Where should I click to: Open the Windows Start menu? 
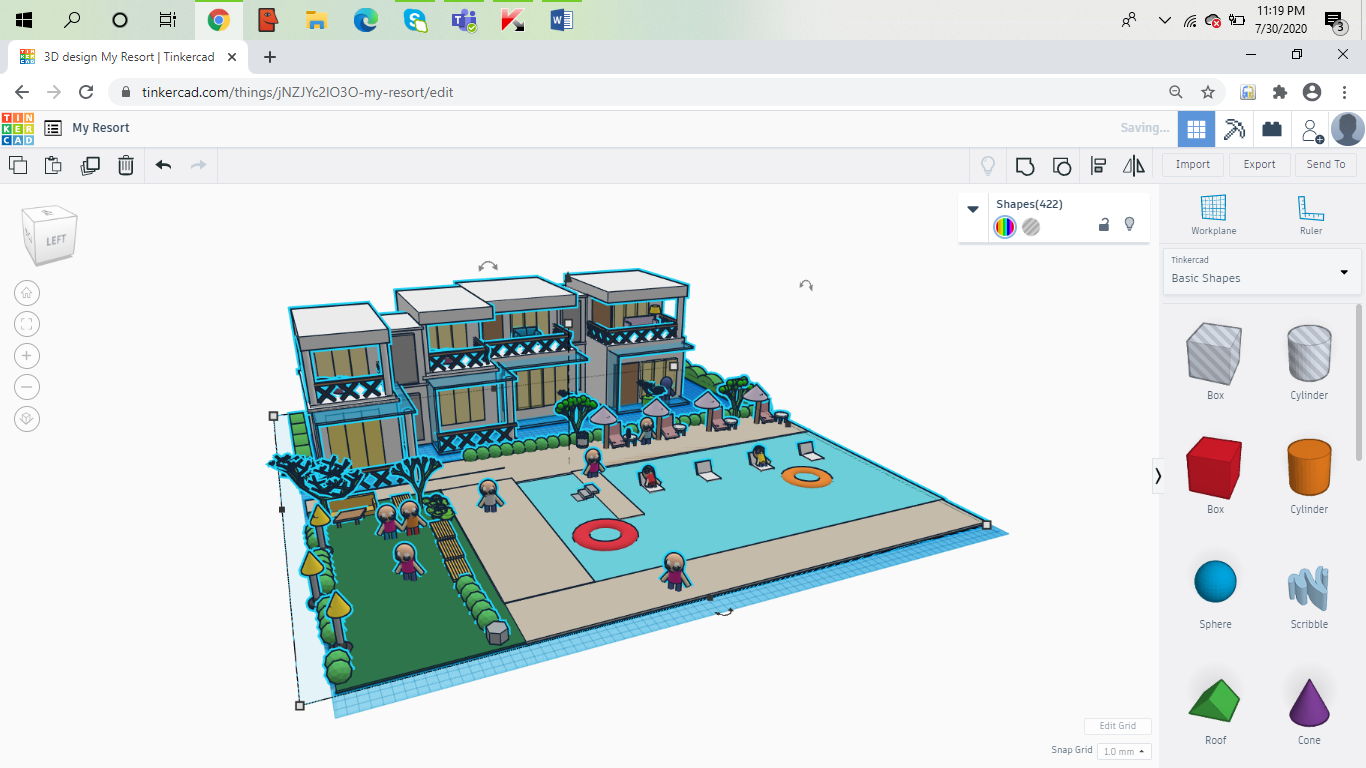click(x=24, y=20)
